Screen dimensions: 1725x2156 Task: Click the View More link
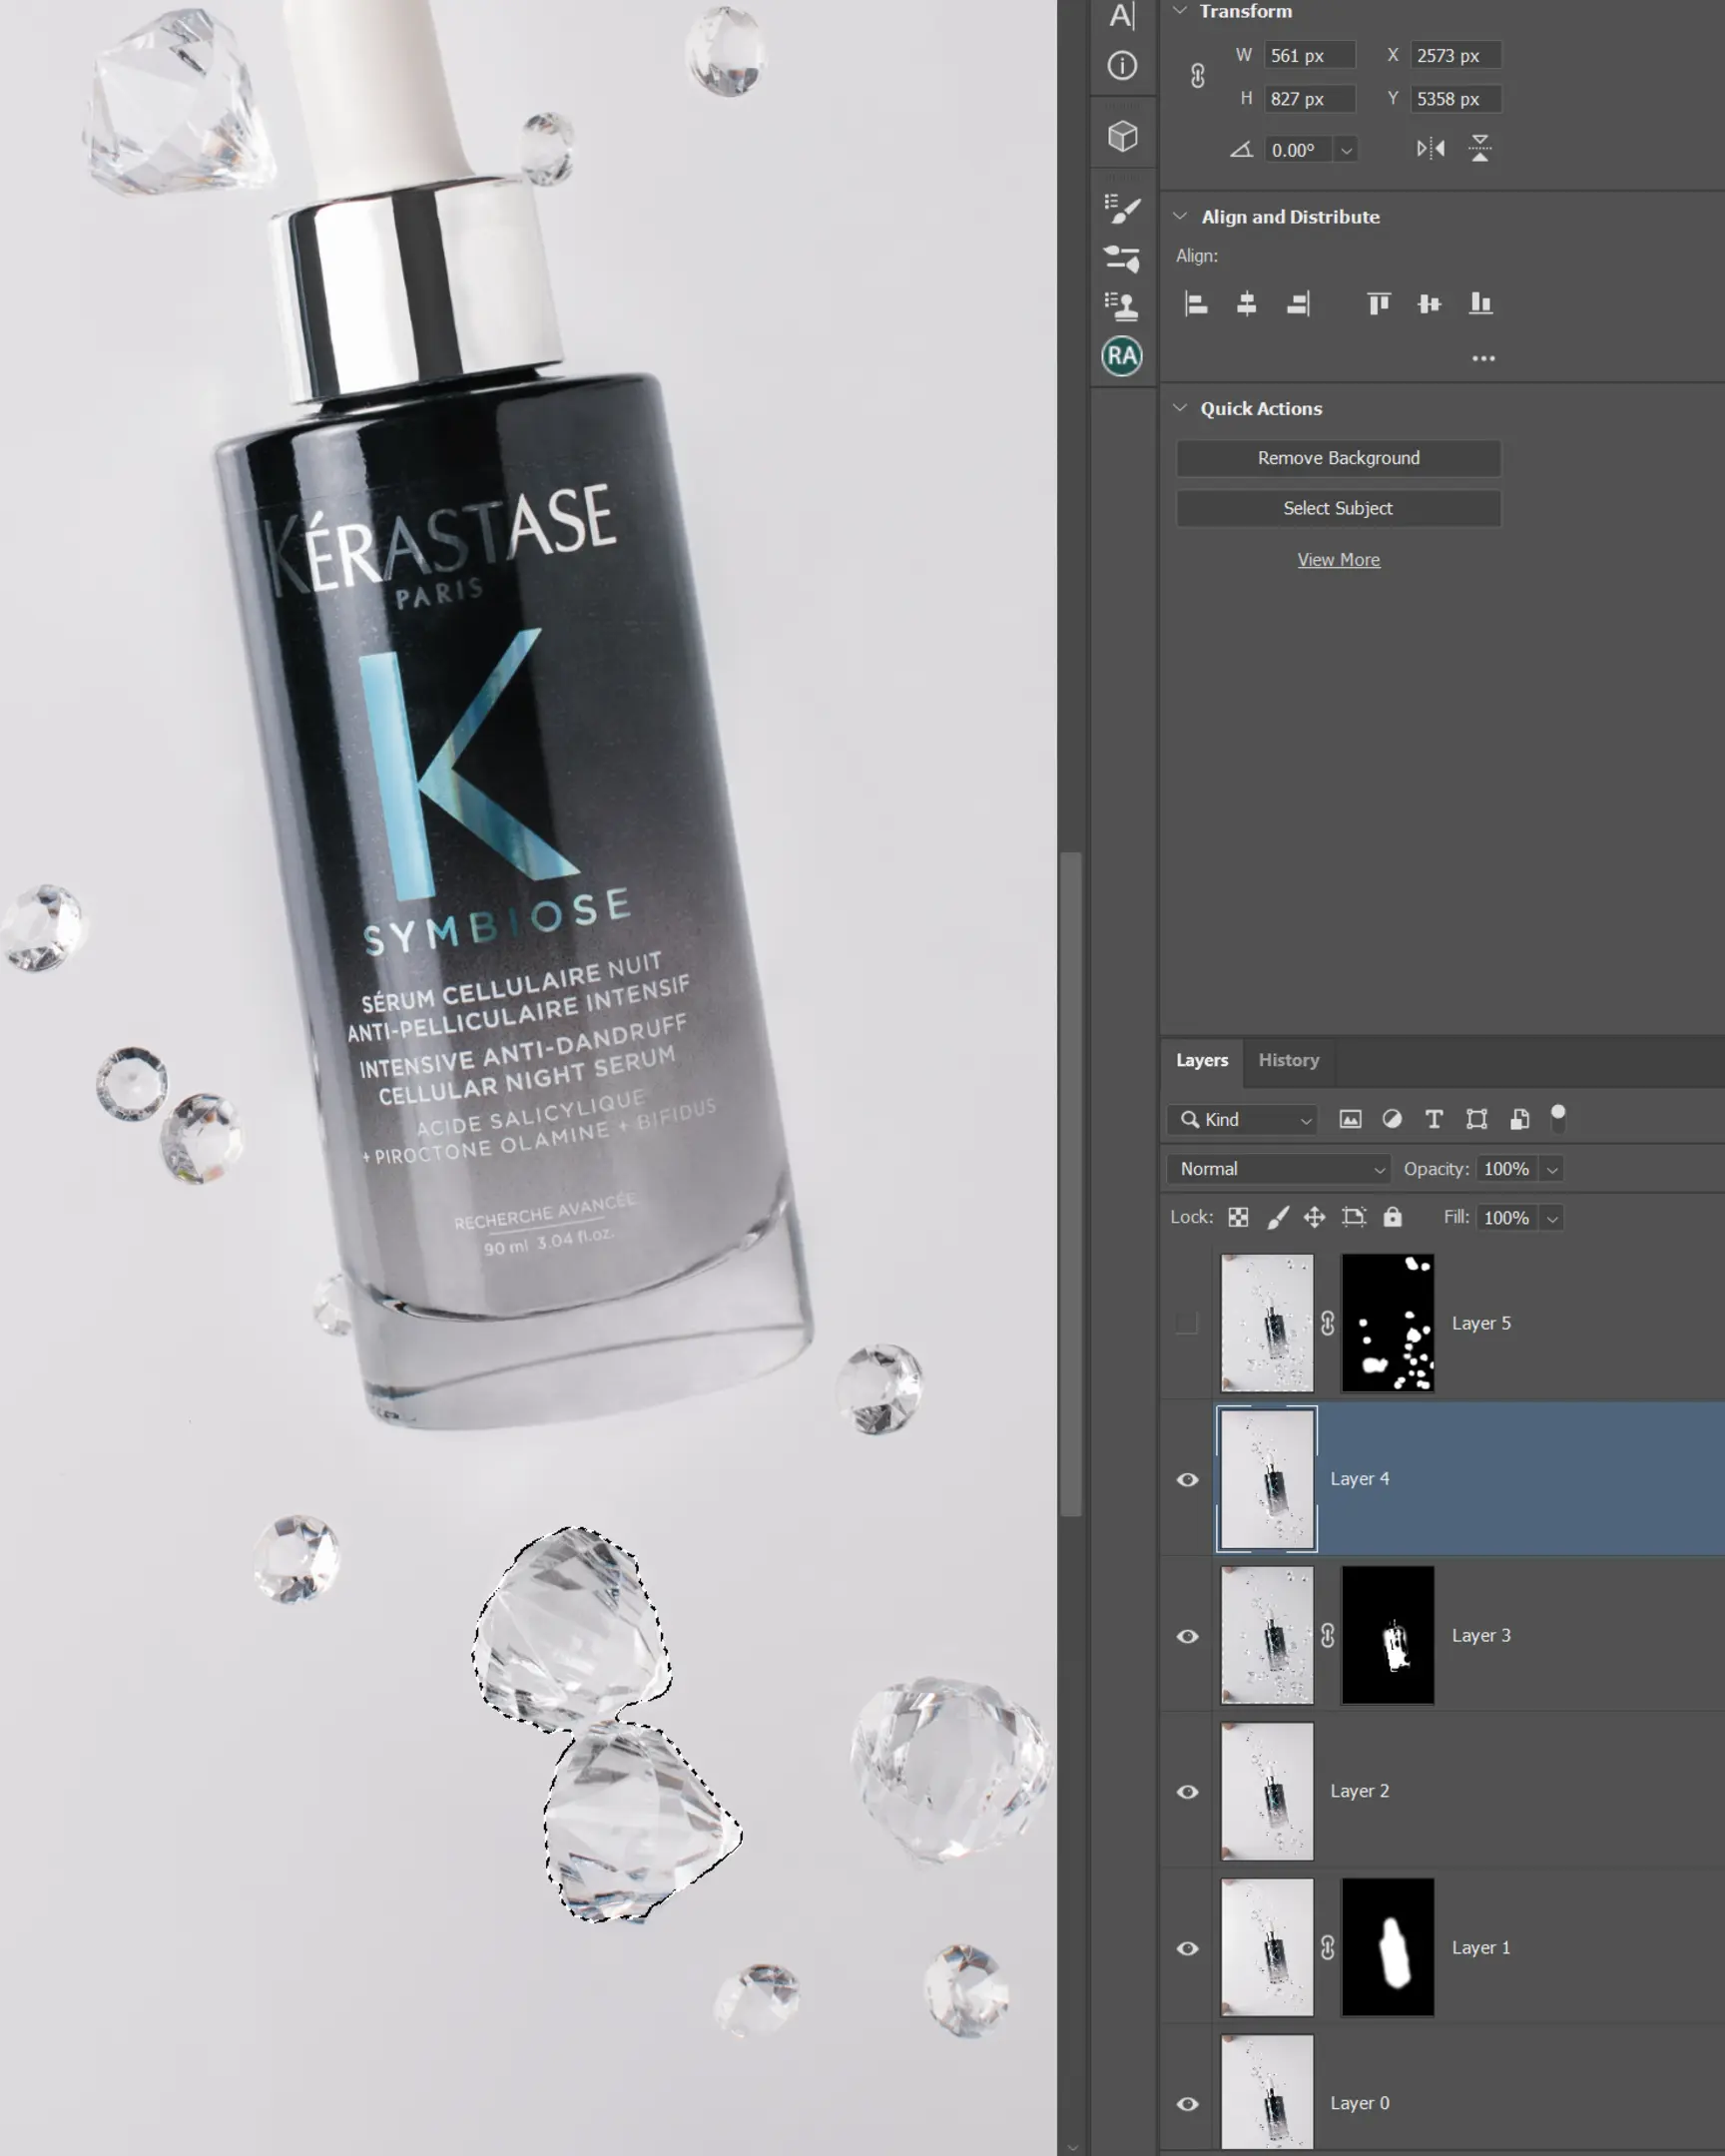pyautogui.click(x=1339, y=559)
